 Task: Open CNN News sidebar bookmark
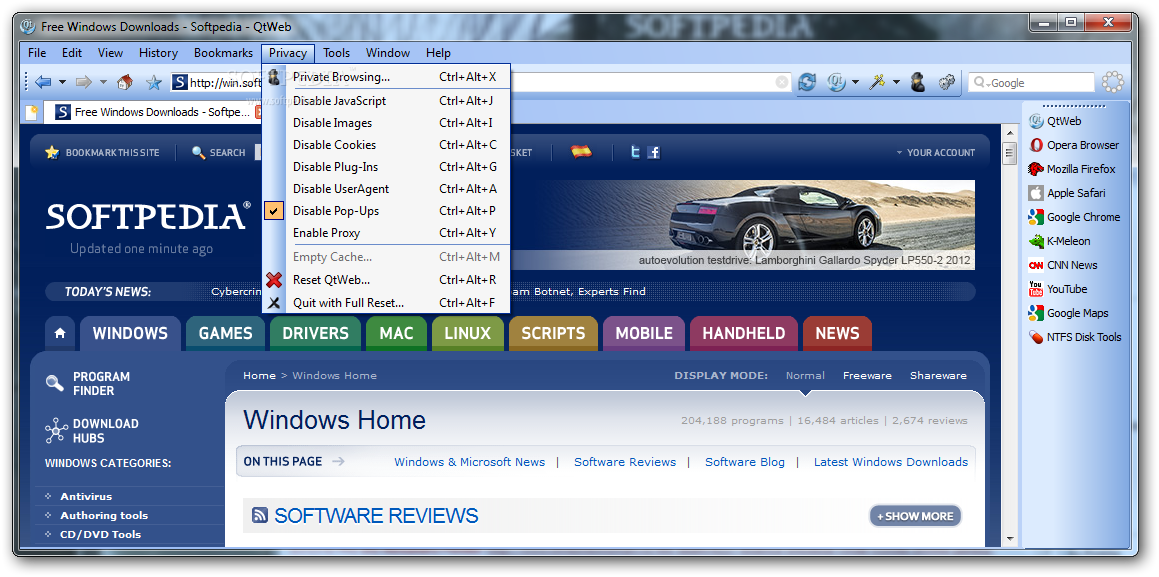(x=1063, y=265)
